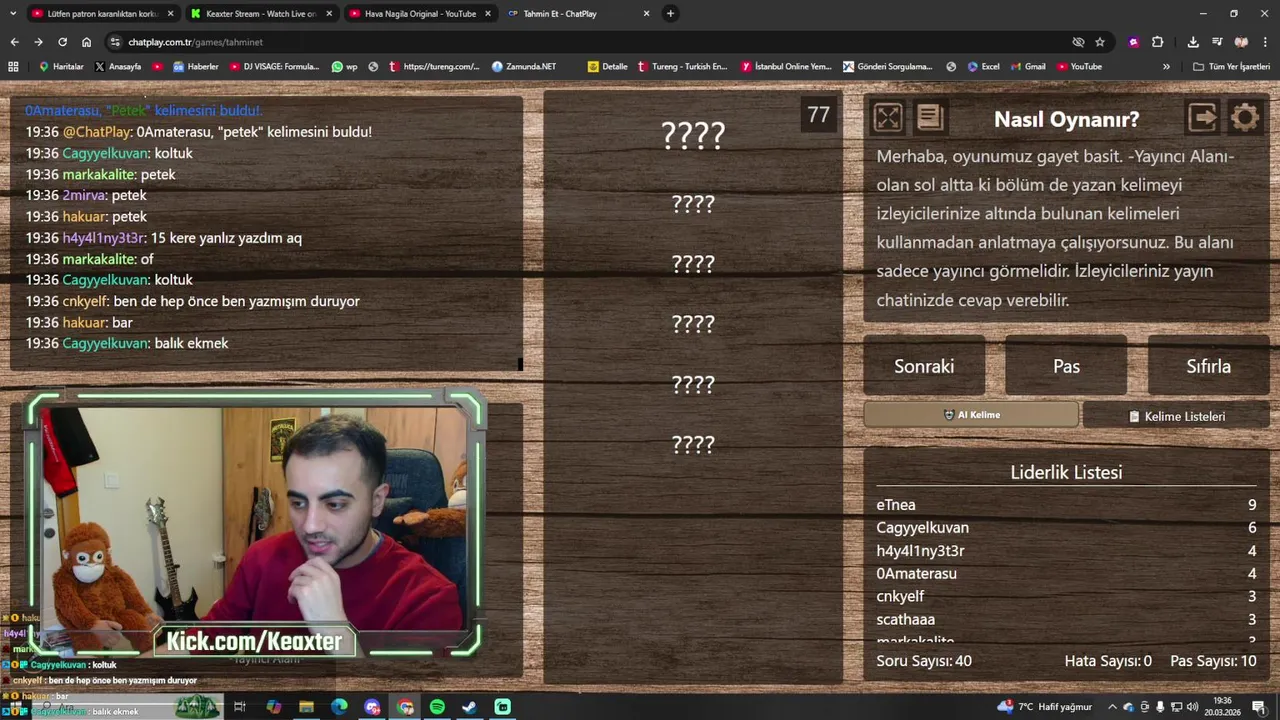Open the Excel bookmark
This screenshot has width=1280, height=720.
(x=983, y=67)
